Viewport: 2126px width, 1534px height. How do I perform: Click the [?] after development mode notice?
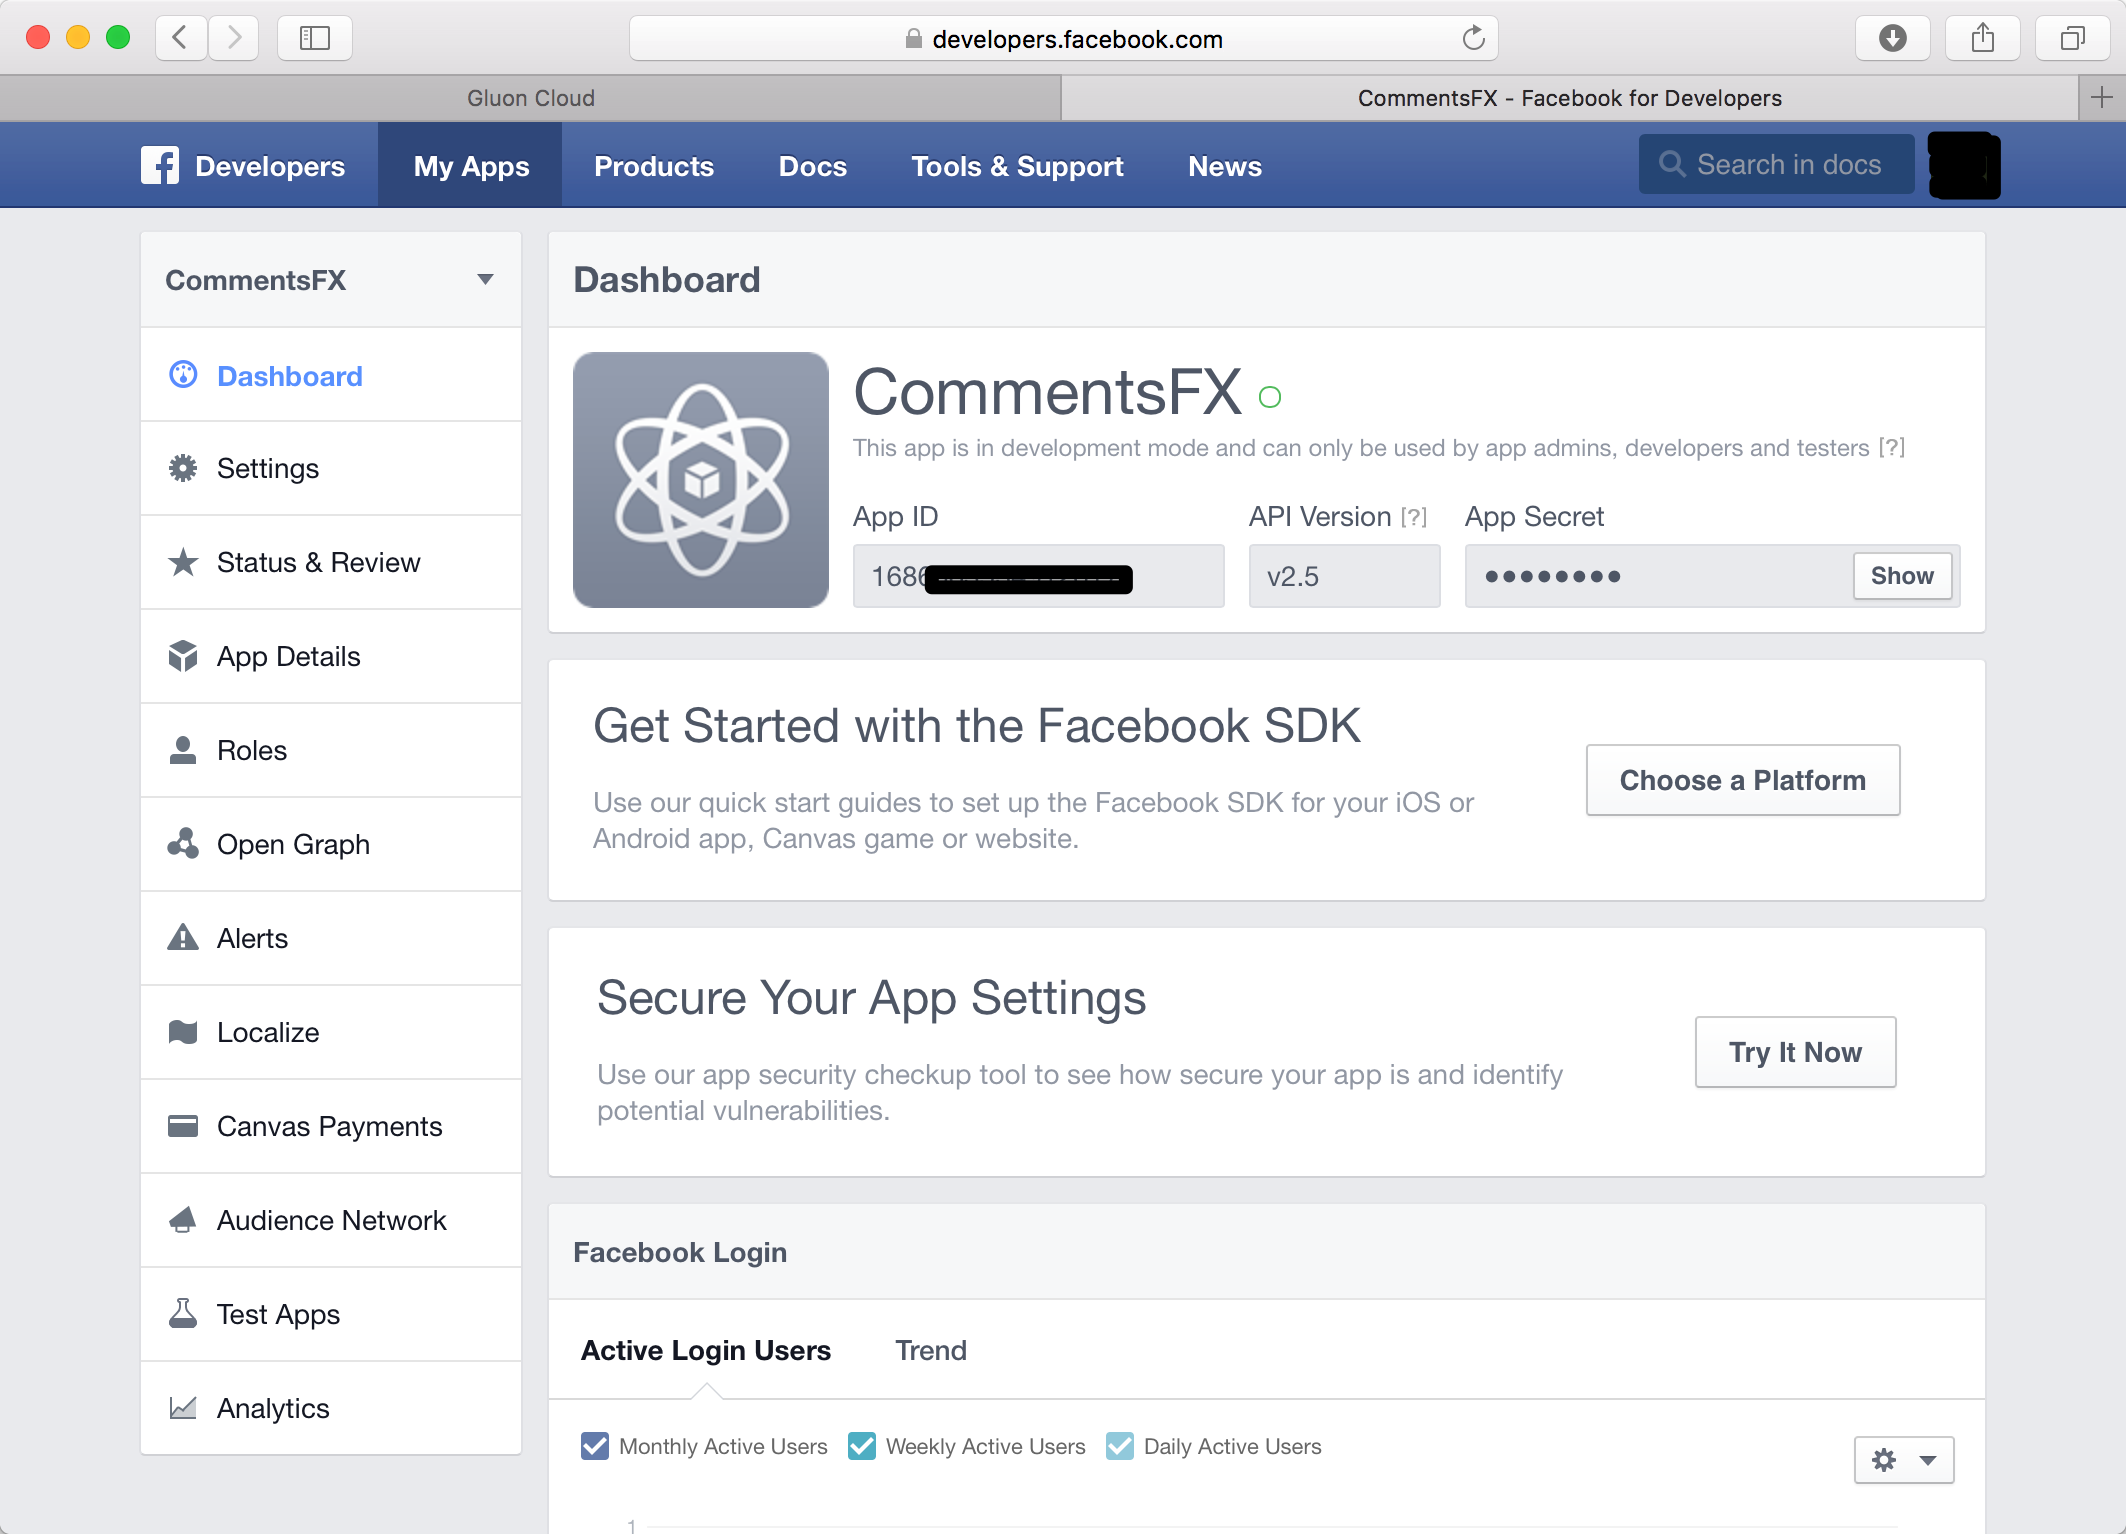point(1892,447)
